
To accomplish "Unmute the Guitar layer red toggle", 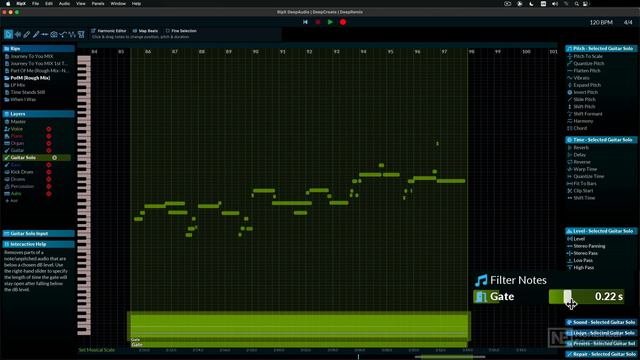I will pos(49,151).
